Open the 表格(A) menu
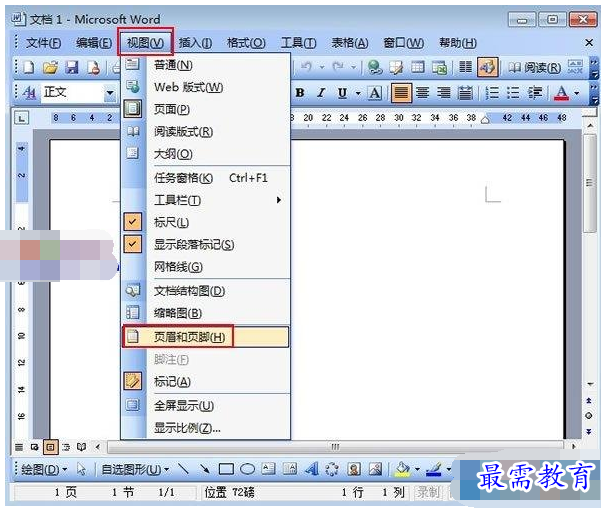 (x=350, y=43)
